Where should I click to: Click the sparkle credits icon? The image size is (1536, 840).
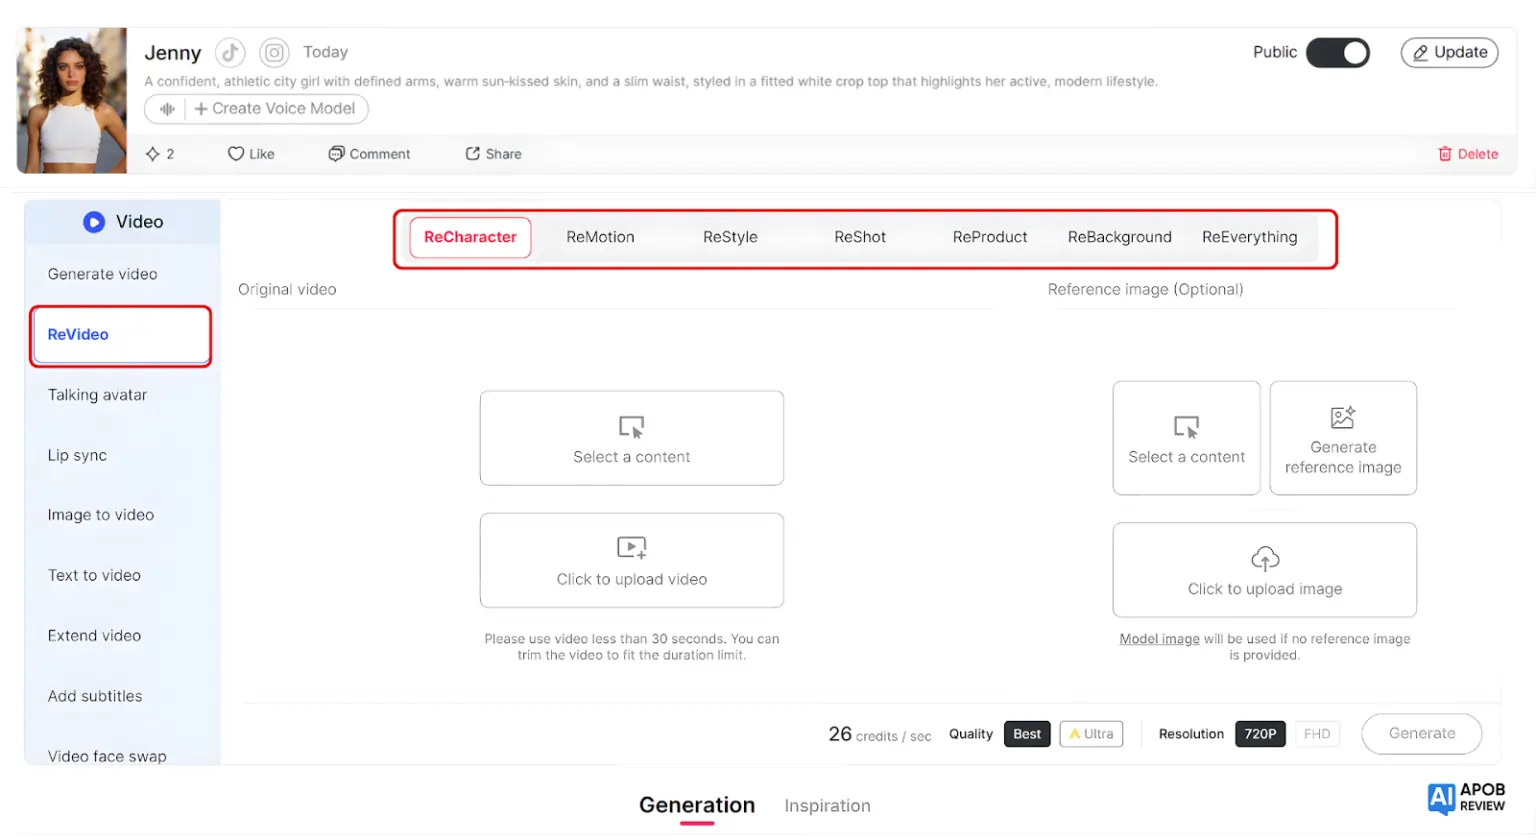(153, 154)
